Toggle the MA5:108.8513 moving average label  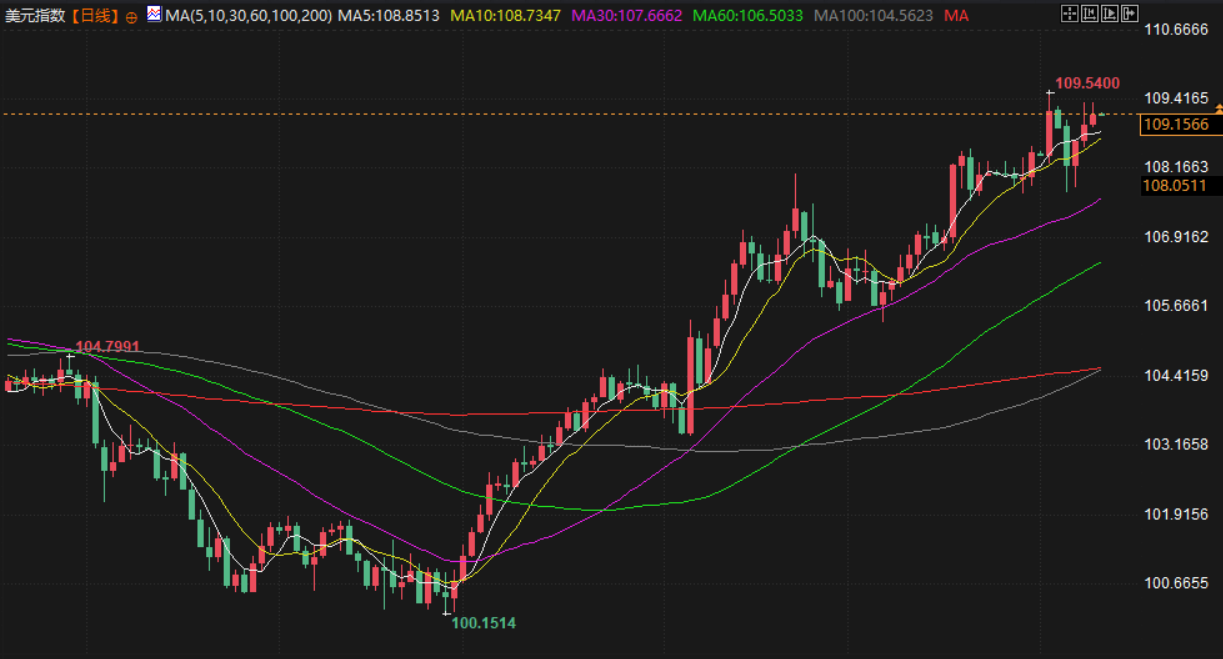click(388, 16)
